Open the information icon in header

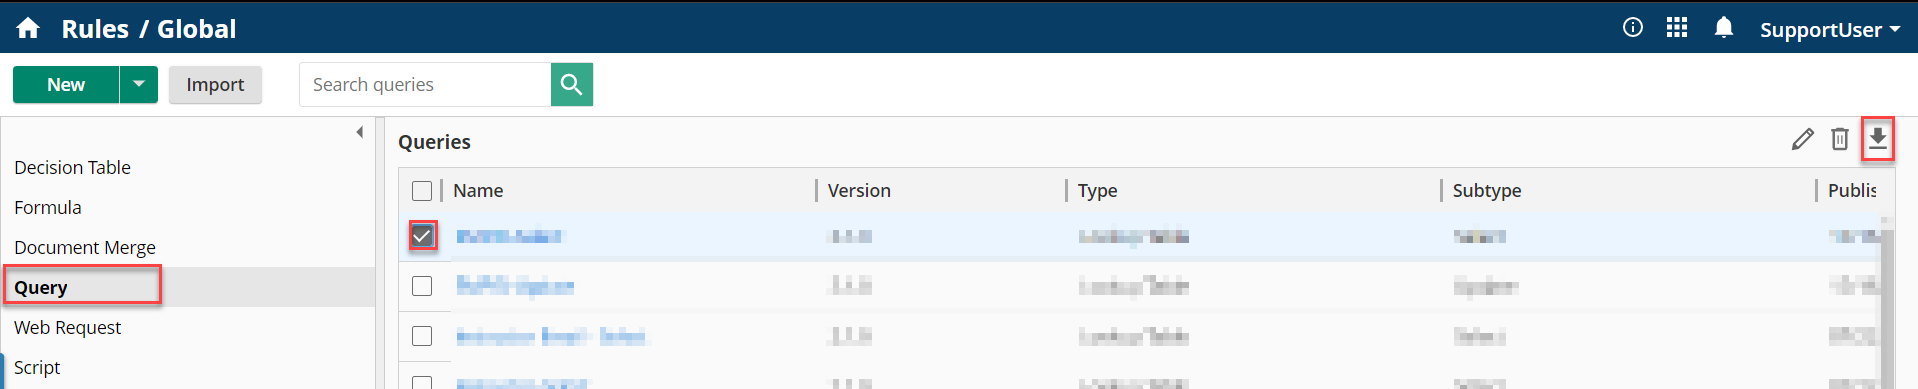point(1632,27)
